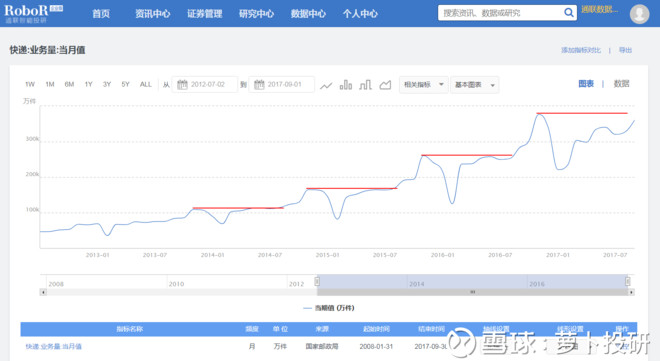
Task: Select the 3Y time range
Action: point(107,85)
